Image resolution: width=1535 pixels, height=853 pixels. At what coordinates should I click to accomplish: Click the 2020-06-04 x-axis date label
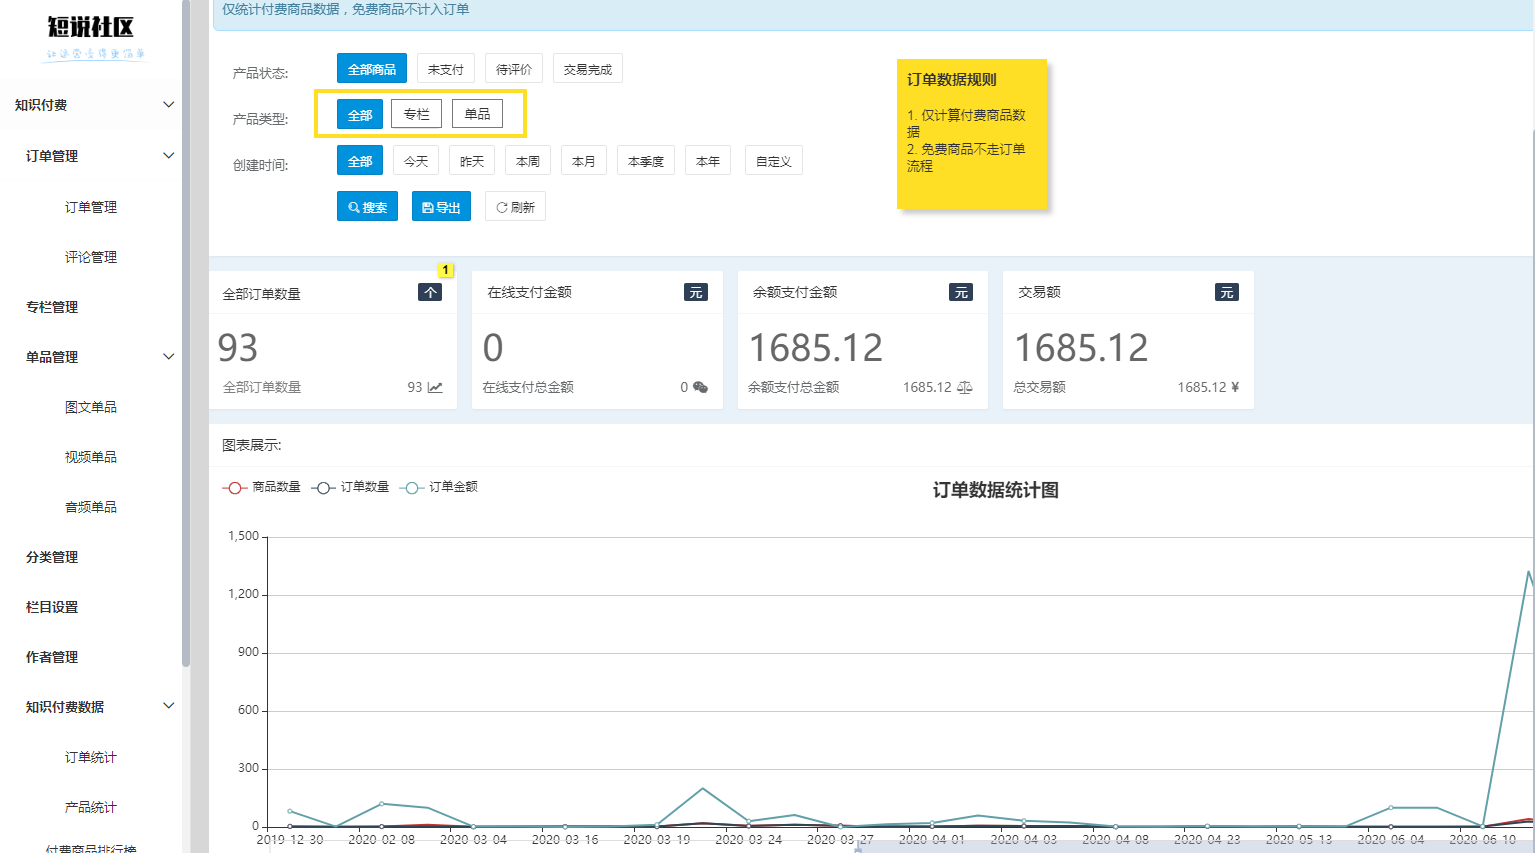[1391, 839]
